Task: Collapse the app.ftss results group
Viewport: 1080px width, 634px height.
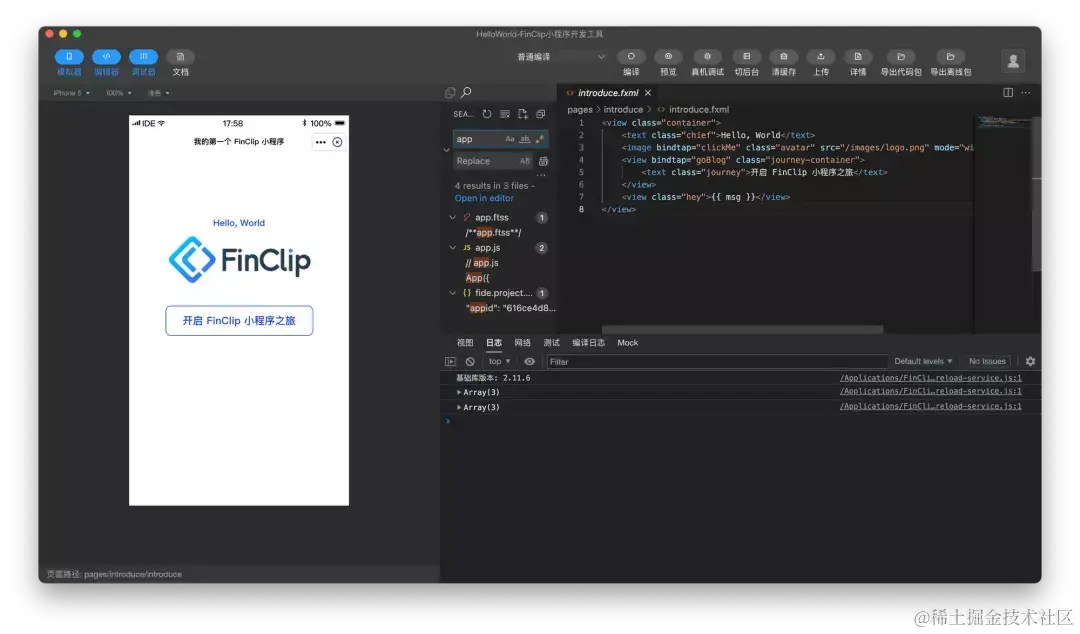Action: (x=453, y=218)
